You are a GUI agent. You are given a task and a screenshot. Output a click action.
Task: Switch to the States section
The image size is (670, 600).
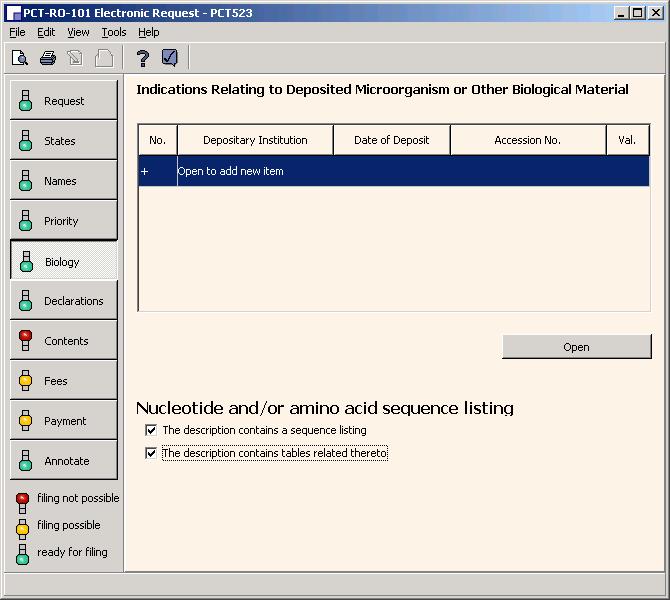point(64,141)
